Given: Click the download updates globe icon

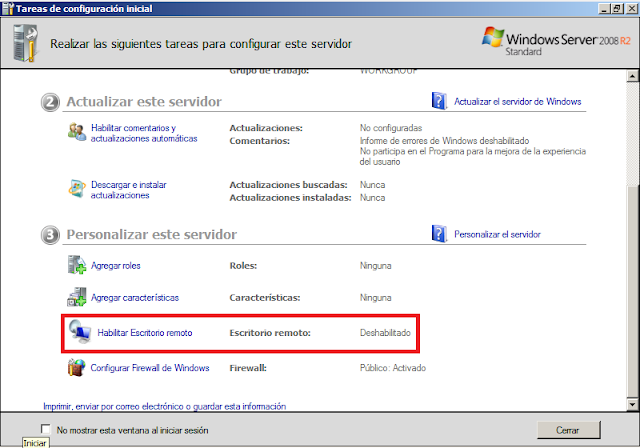Looking at the screenshot, I should [x=77, y=189].
